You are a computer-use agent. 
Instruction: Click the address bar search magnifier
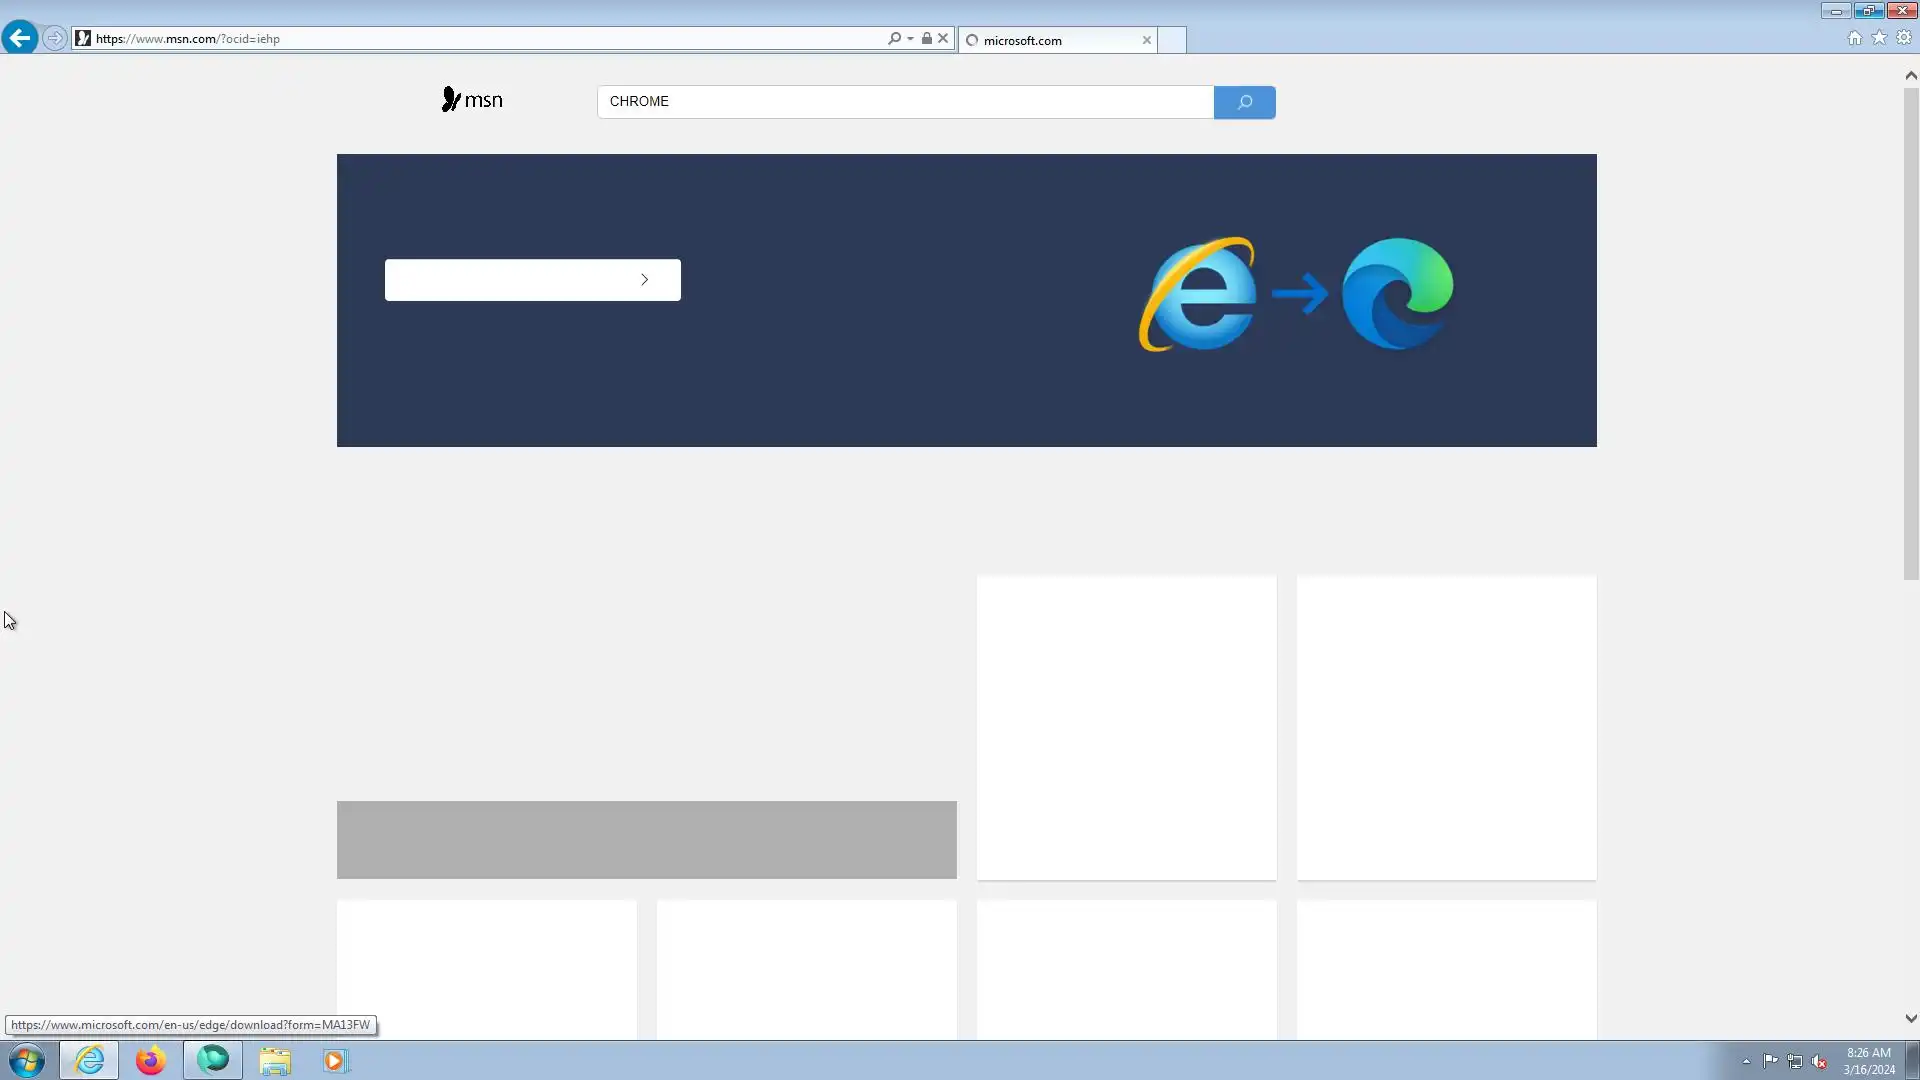[894, 38]
